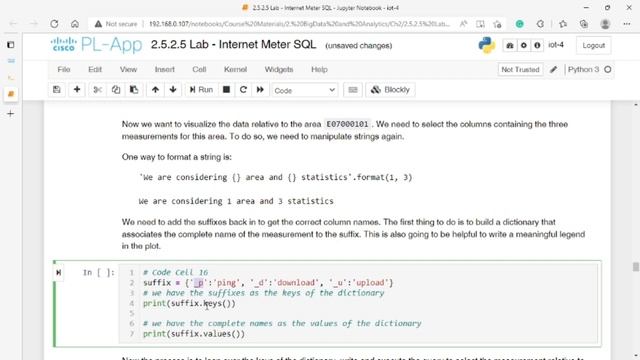The image size is (640, 360).
Task: Open the browser favorites star icon
Action: 563,24
